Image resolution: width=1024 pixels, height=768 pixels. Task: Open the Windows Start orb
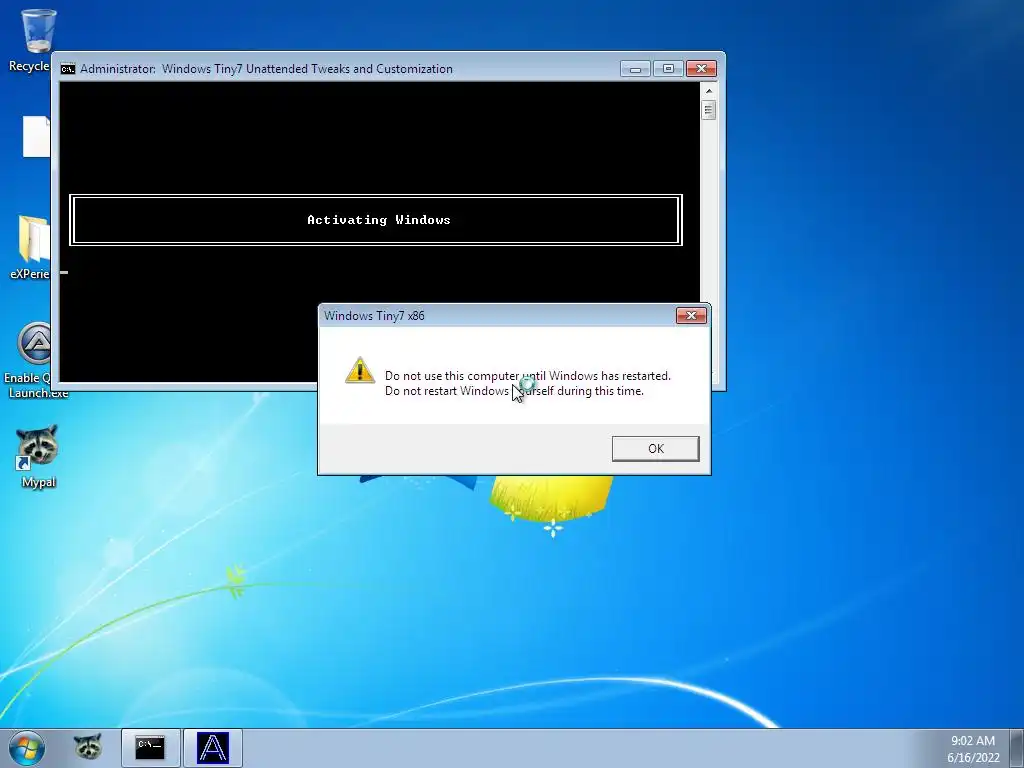click(x=26, y=748)
